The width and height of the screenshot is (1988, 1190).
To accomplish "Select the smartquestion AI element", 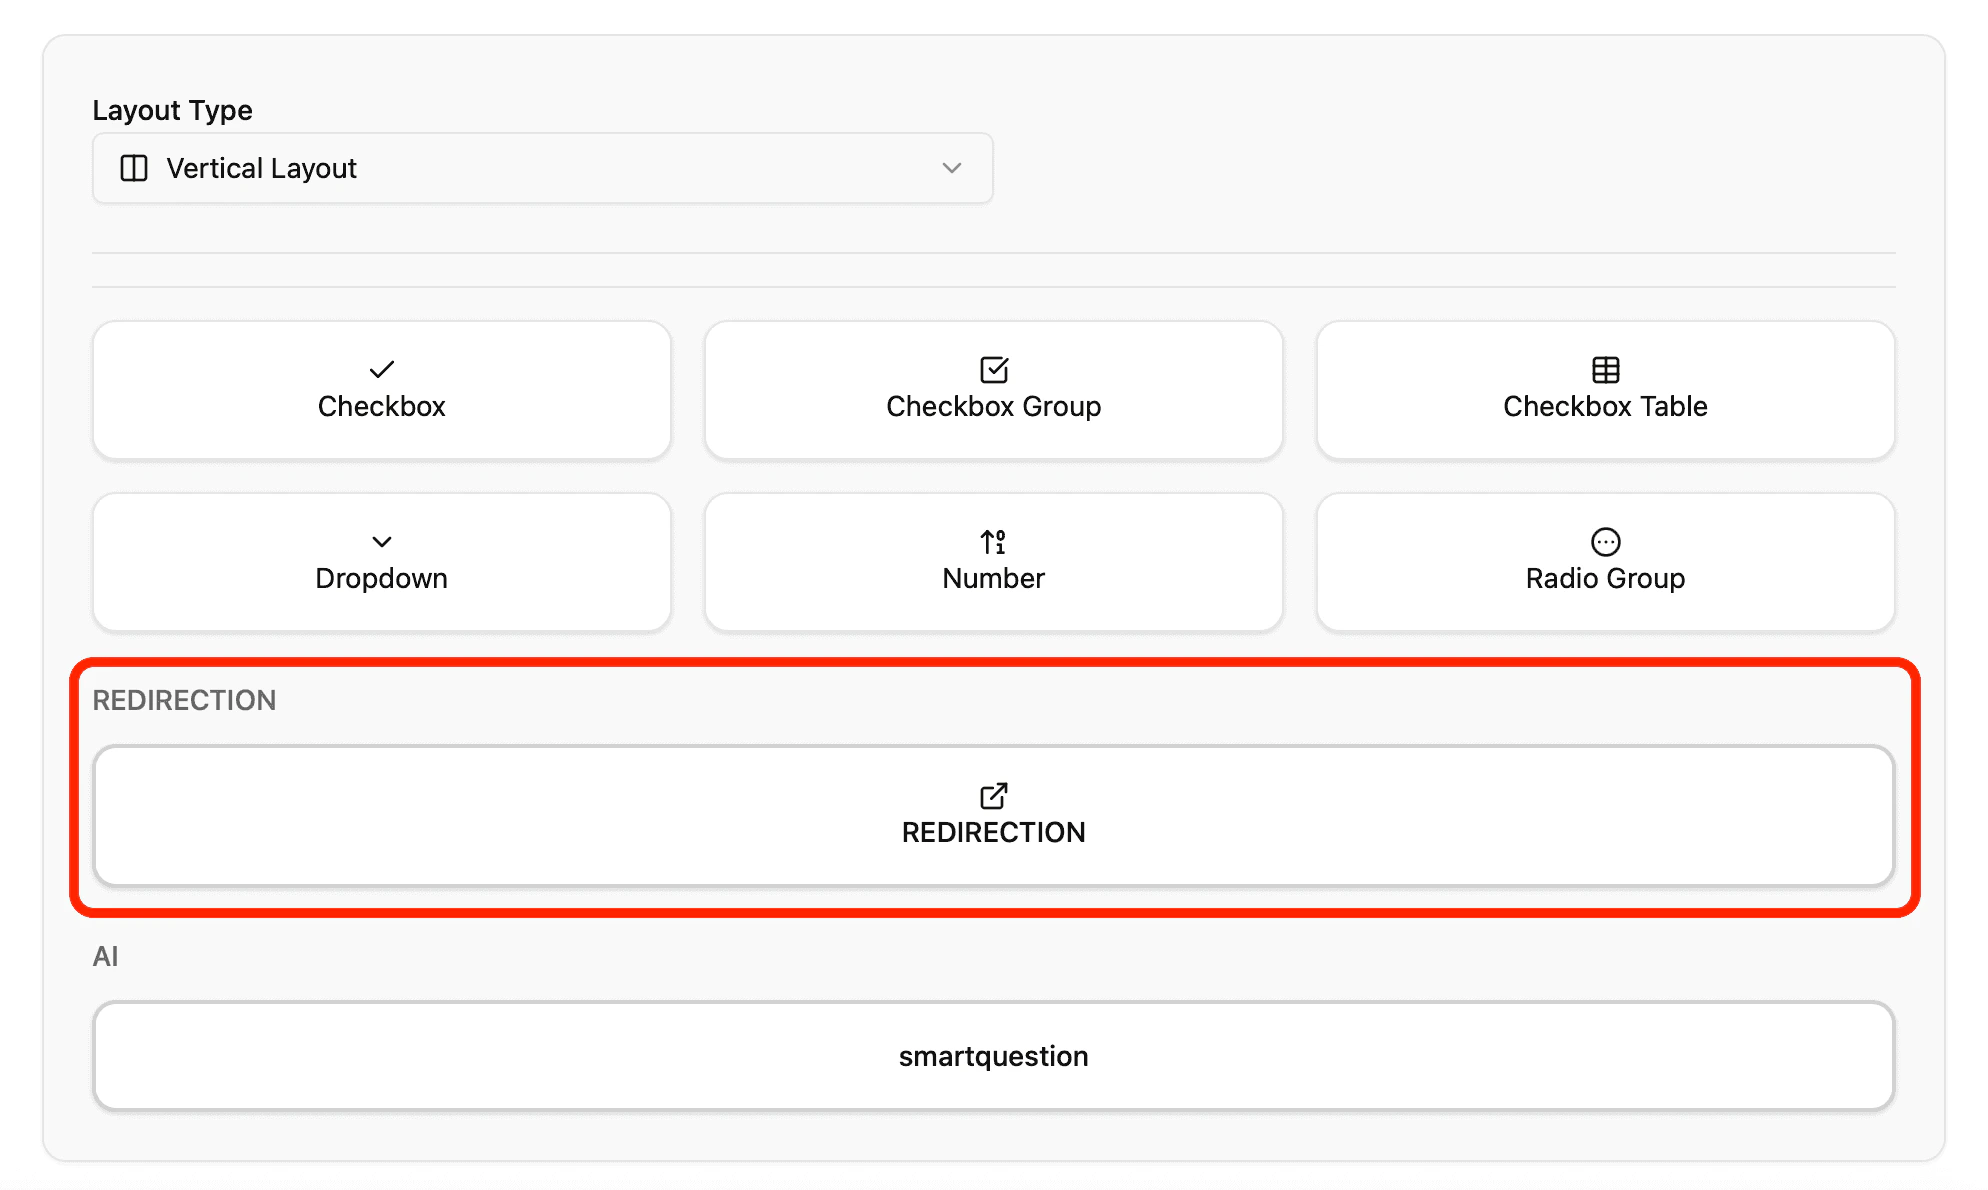I will click(x=993, y=1056).
